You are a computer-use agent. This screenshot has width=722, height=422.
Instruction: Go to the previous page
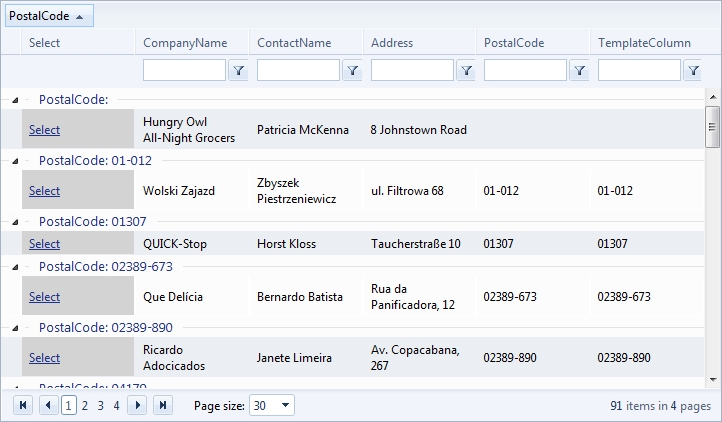click(47, 405)
